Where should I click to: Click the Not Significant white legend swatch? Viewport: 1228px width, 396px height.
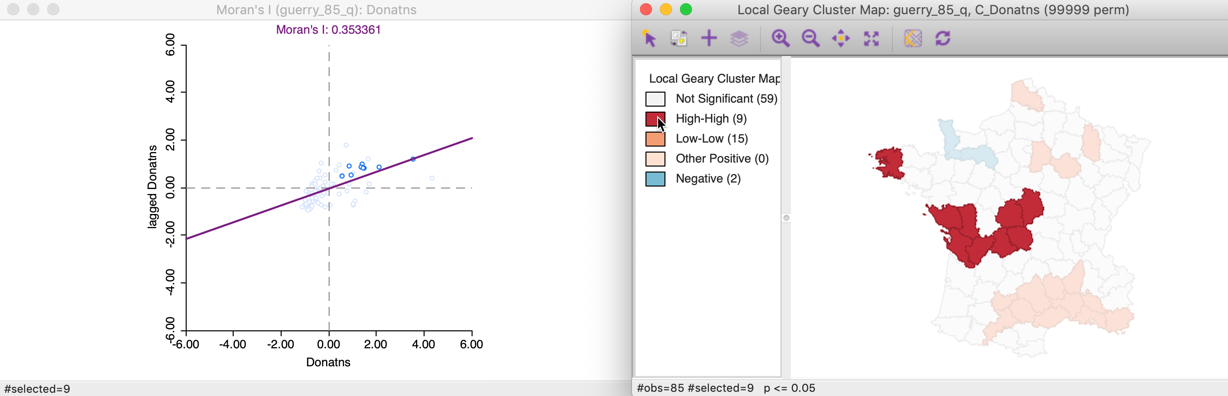[655, 99]
